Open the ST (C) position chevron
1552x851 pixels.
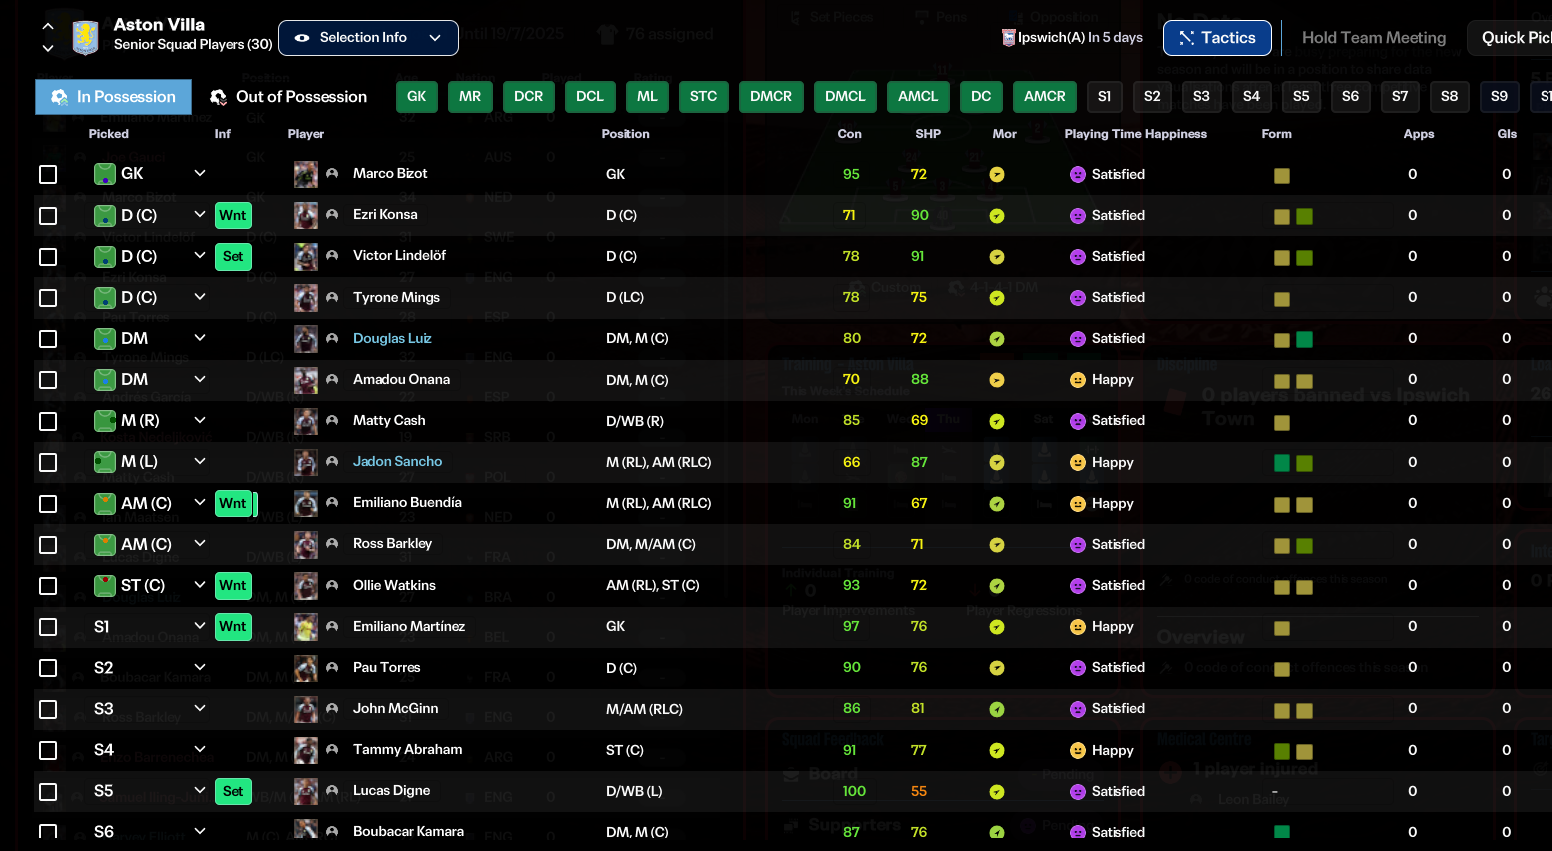200,584
